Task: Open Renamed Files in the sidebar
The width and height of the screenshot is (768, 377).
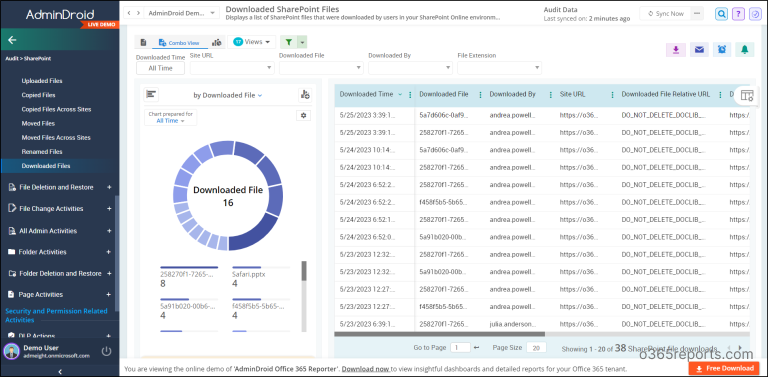Action: (x=42, y=152)
